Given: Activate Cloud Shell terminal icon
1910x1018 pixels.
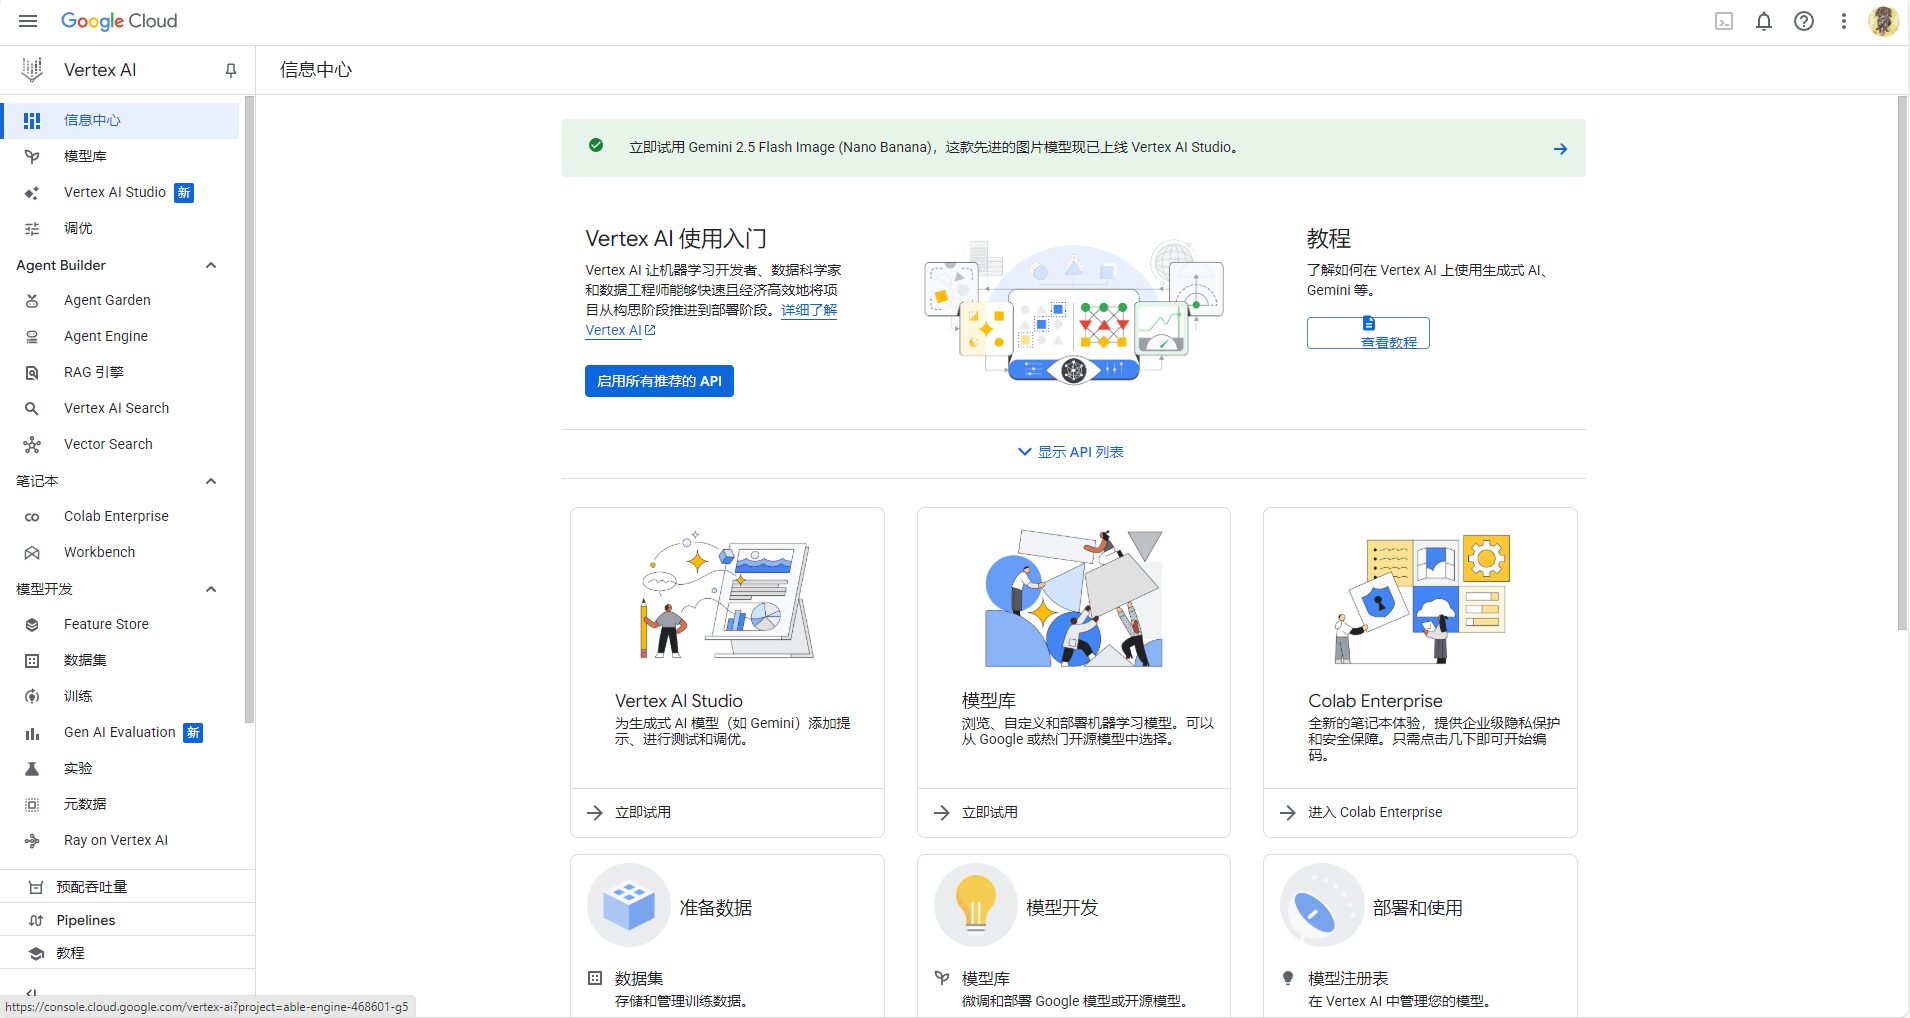Looking at the screenshot, I should click(x=1724, y=21).
